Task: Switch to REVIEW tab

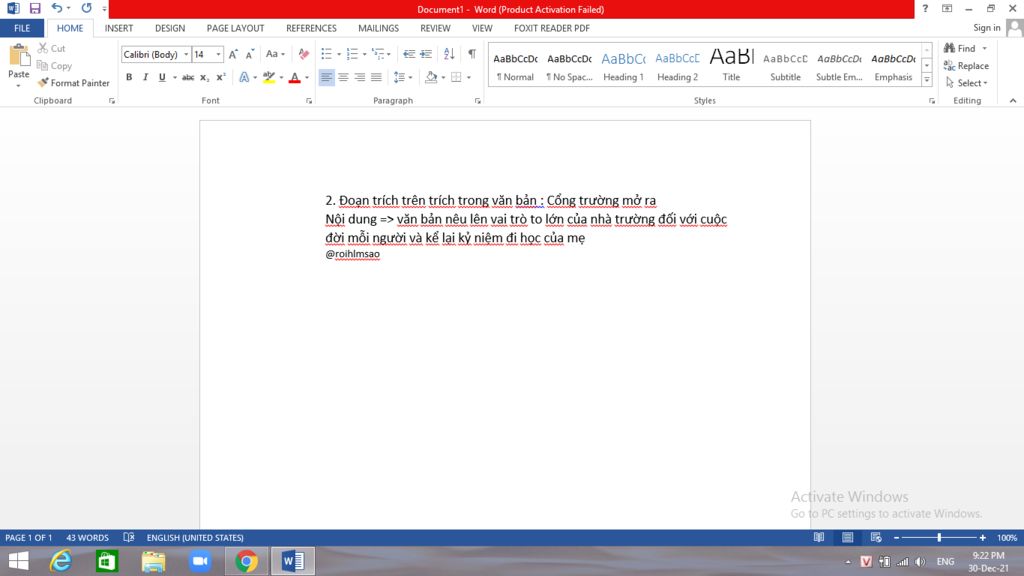Action: (x=435, y=28)
